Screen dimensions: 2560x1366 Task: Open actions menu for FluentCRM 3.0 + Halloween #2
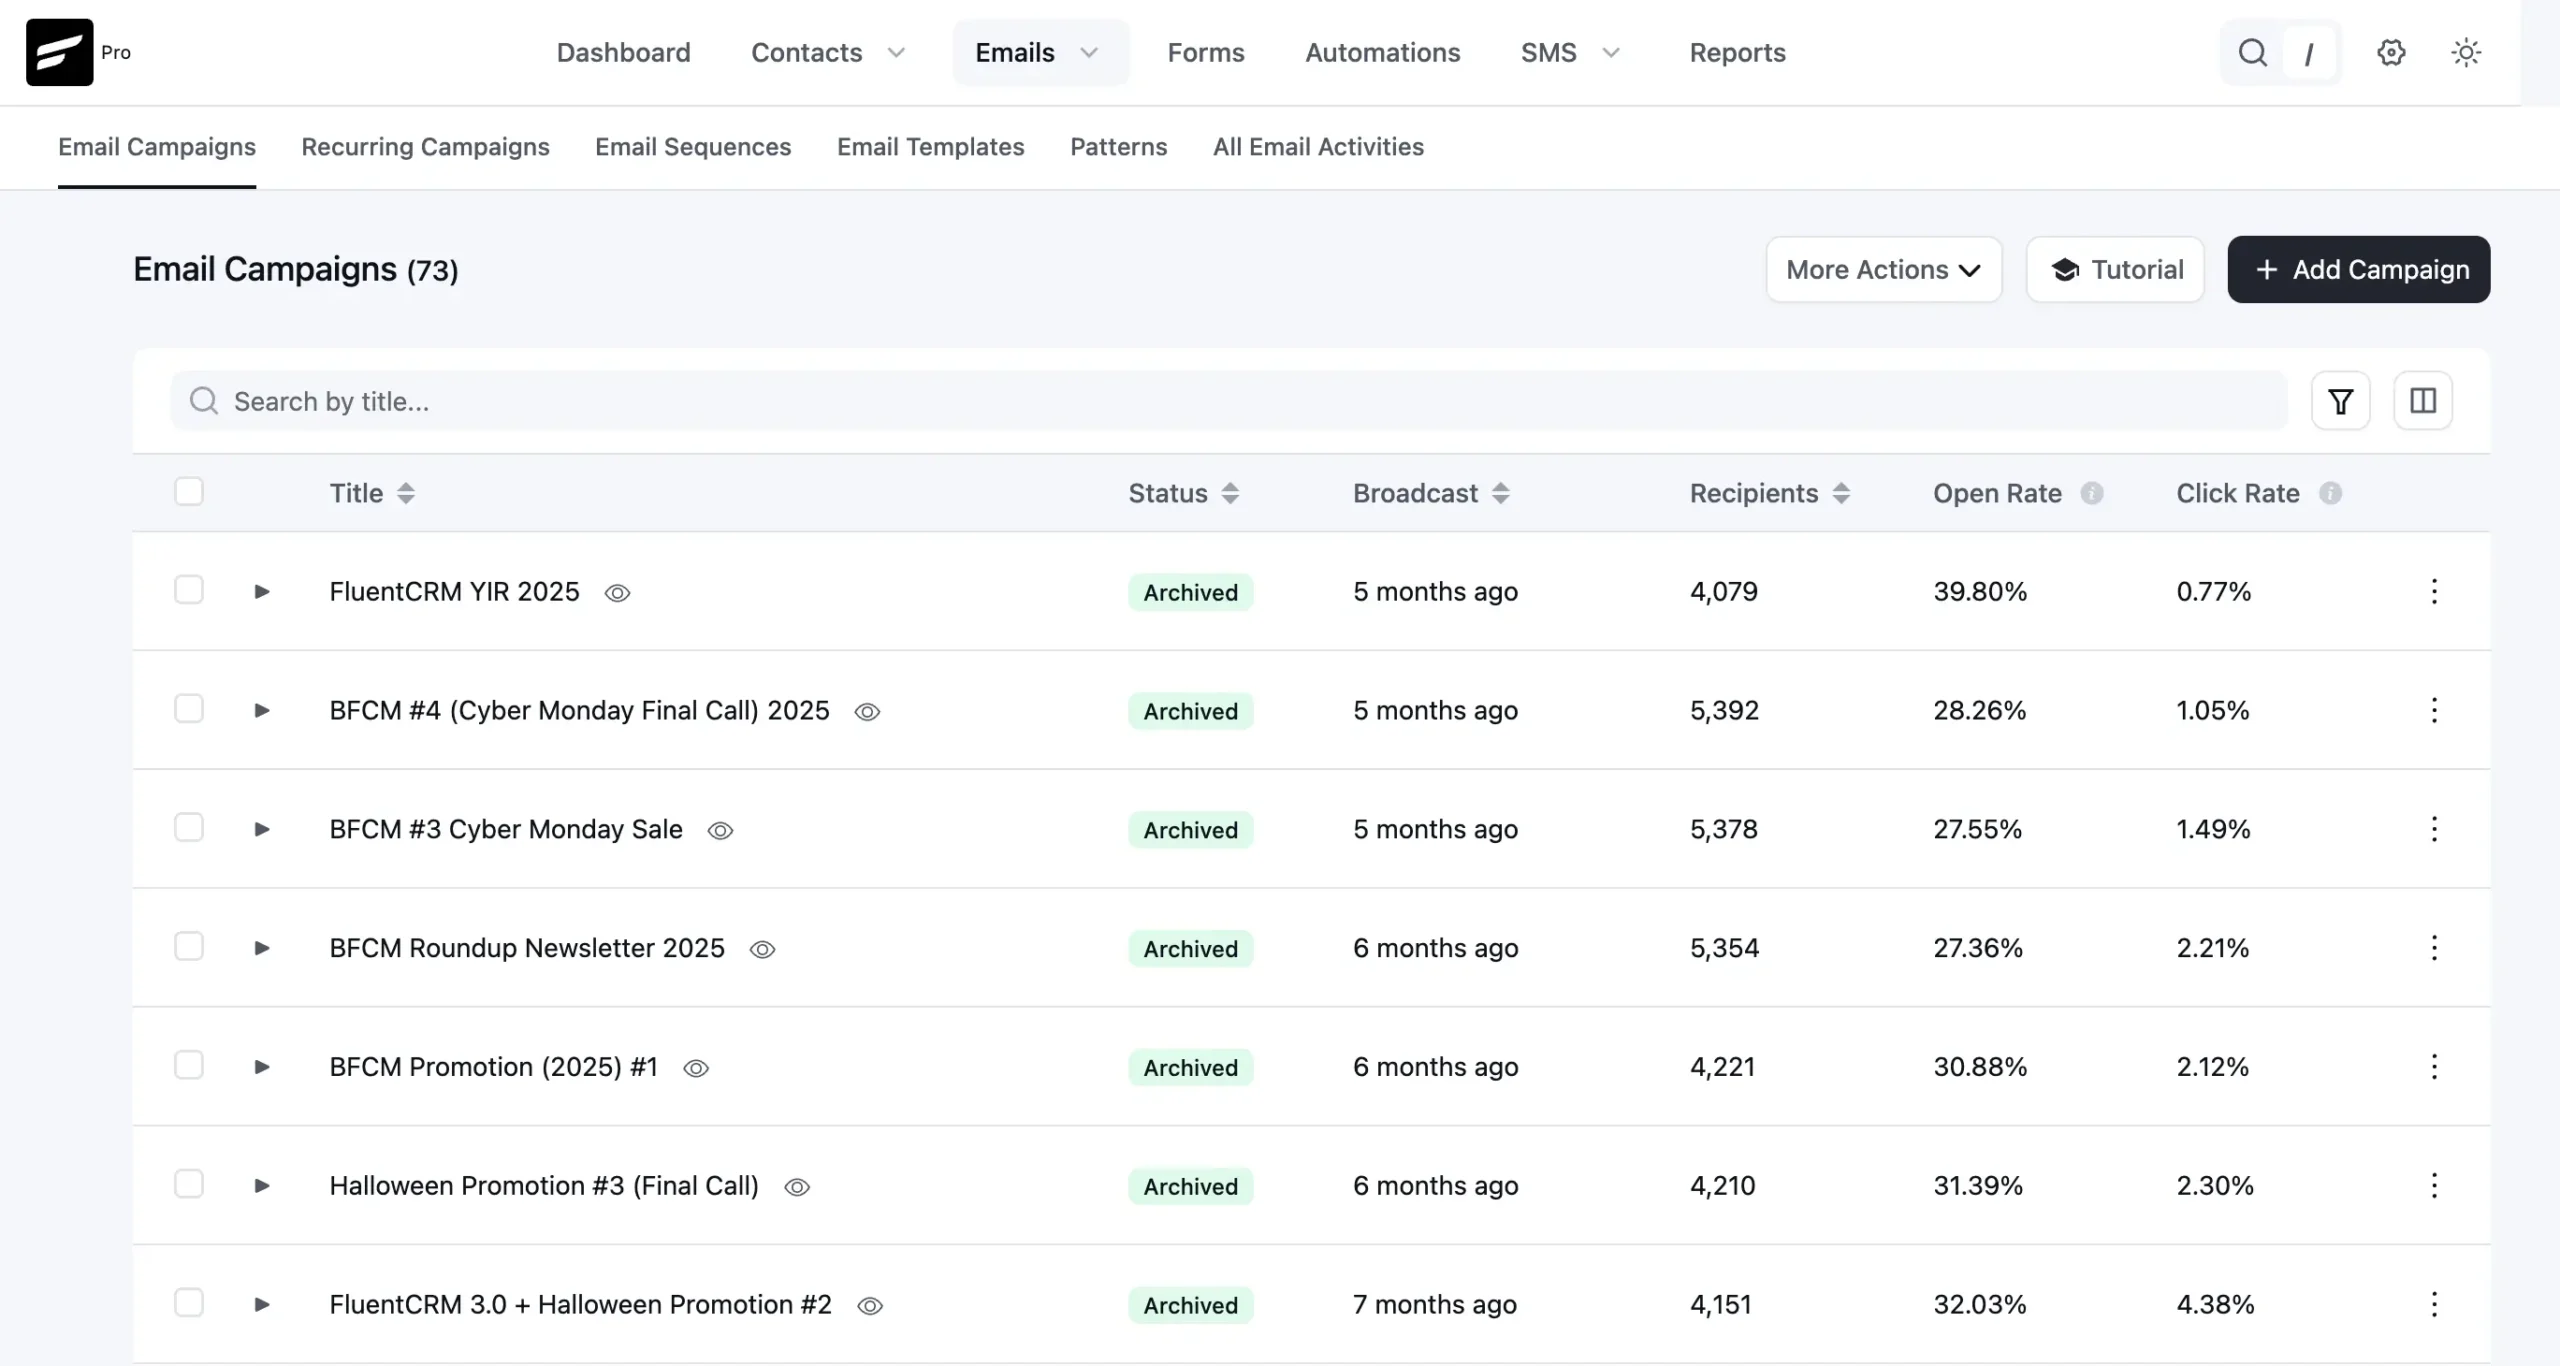click(x=2434, y=1305)
